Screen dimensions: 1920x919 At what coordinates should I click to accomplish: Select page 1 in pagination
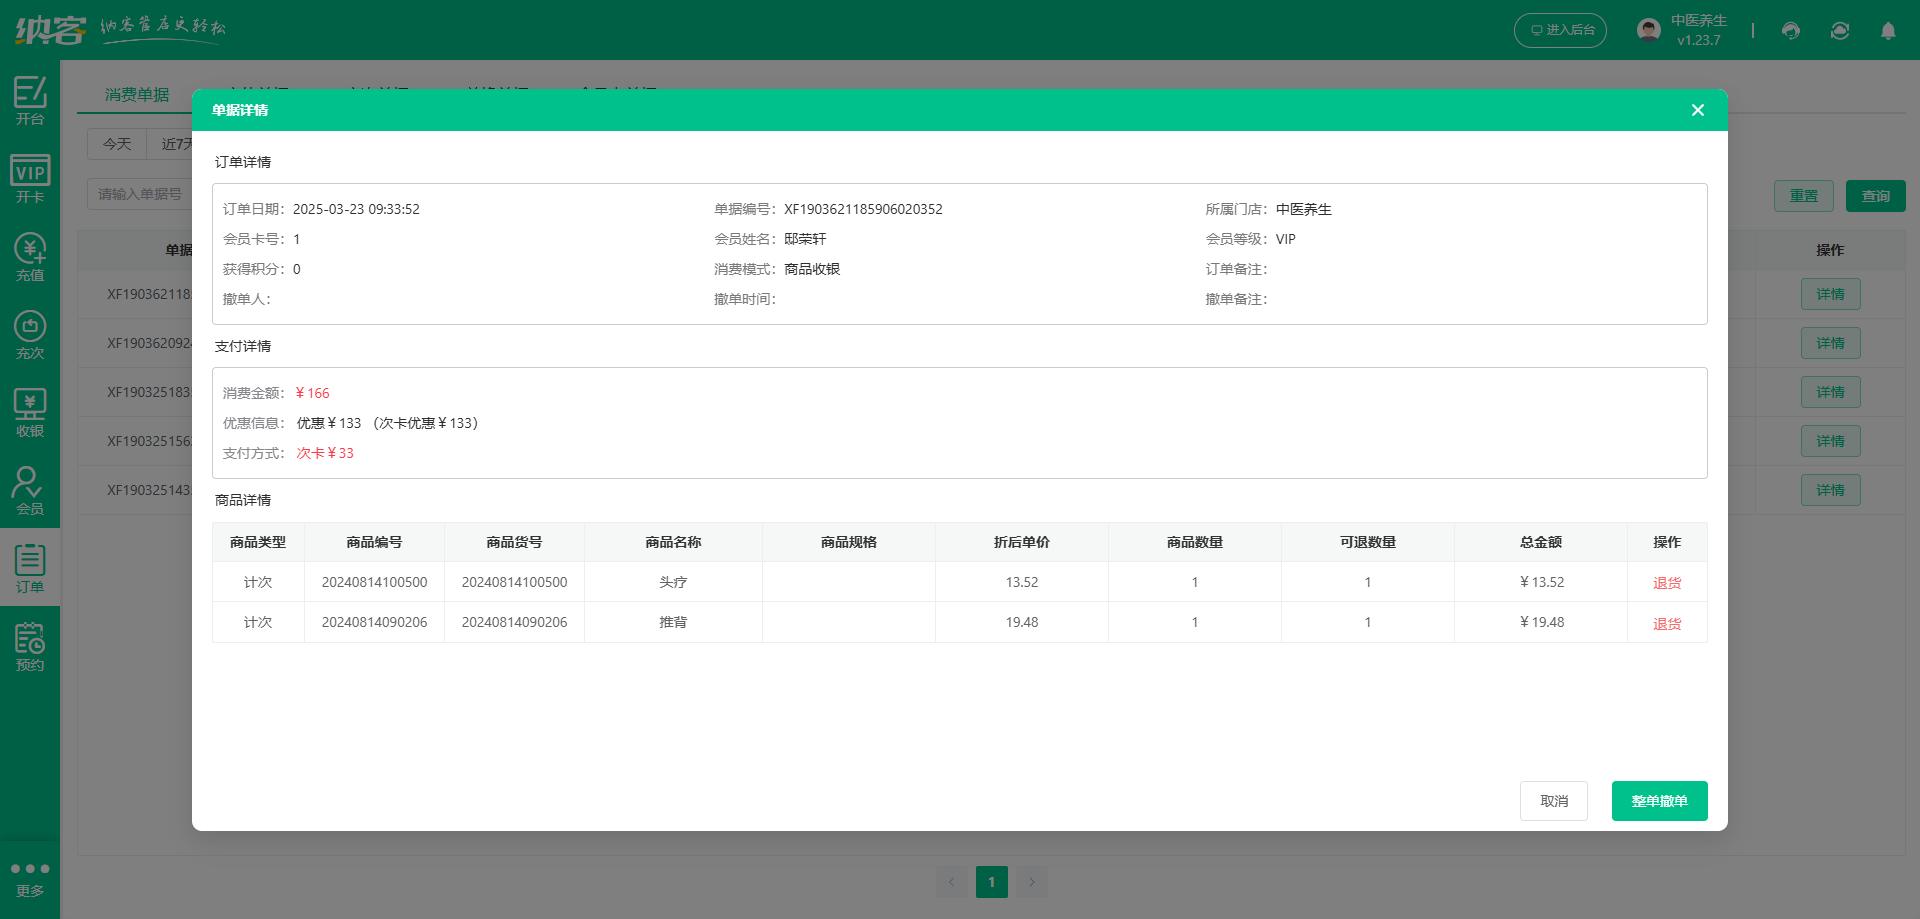(x=992, y=882)
